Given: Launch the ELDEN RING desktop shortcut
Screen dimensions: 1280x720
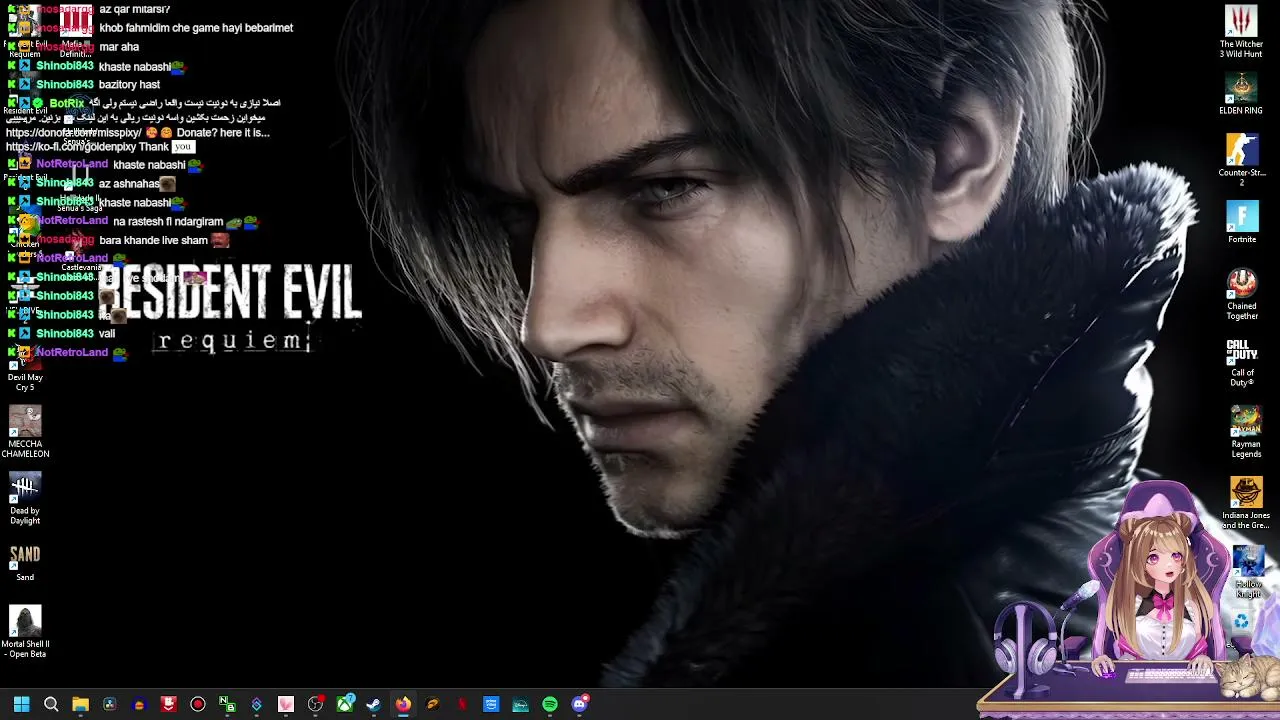Looking at the screenshot, I should point(1242,94).
